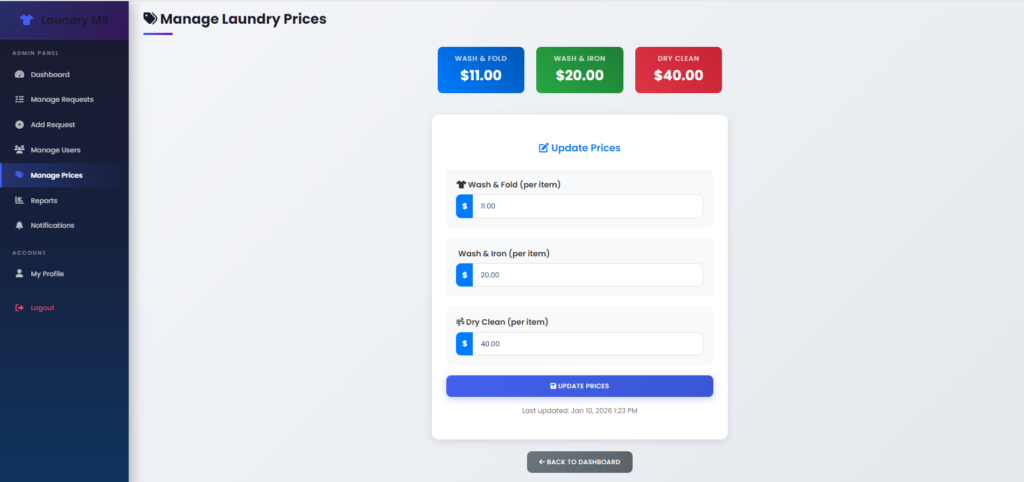Click the price tags icon beside page title

coord(150,18)
